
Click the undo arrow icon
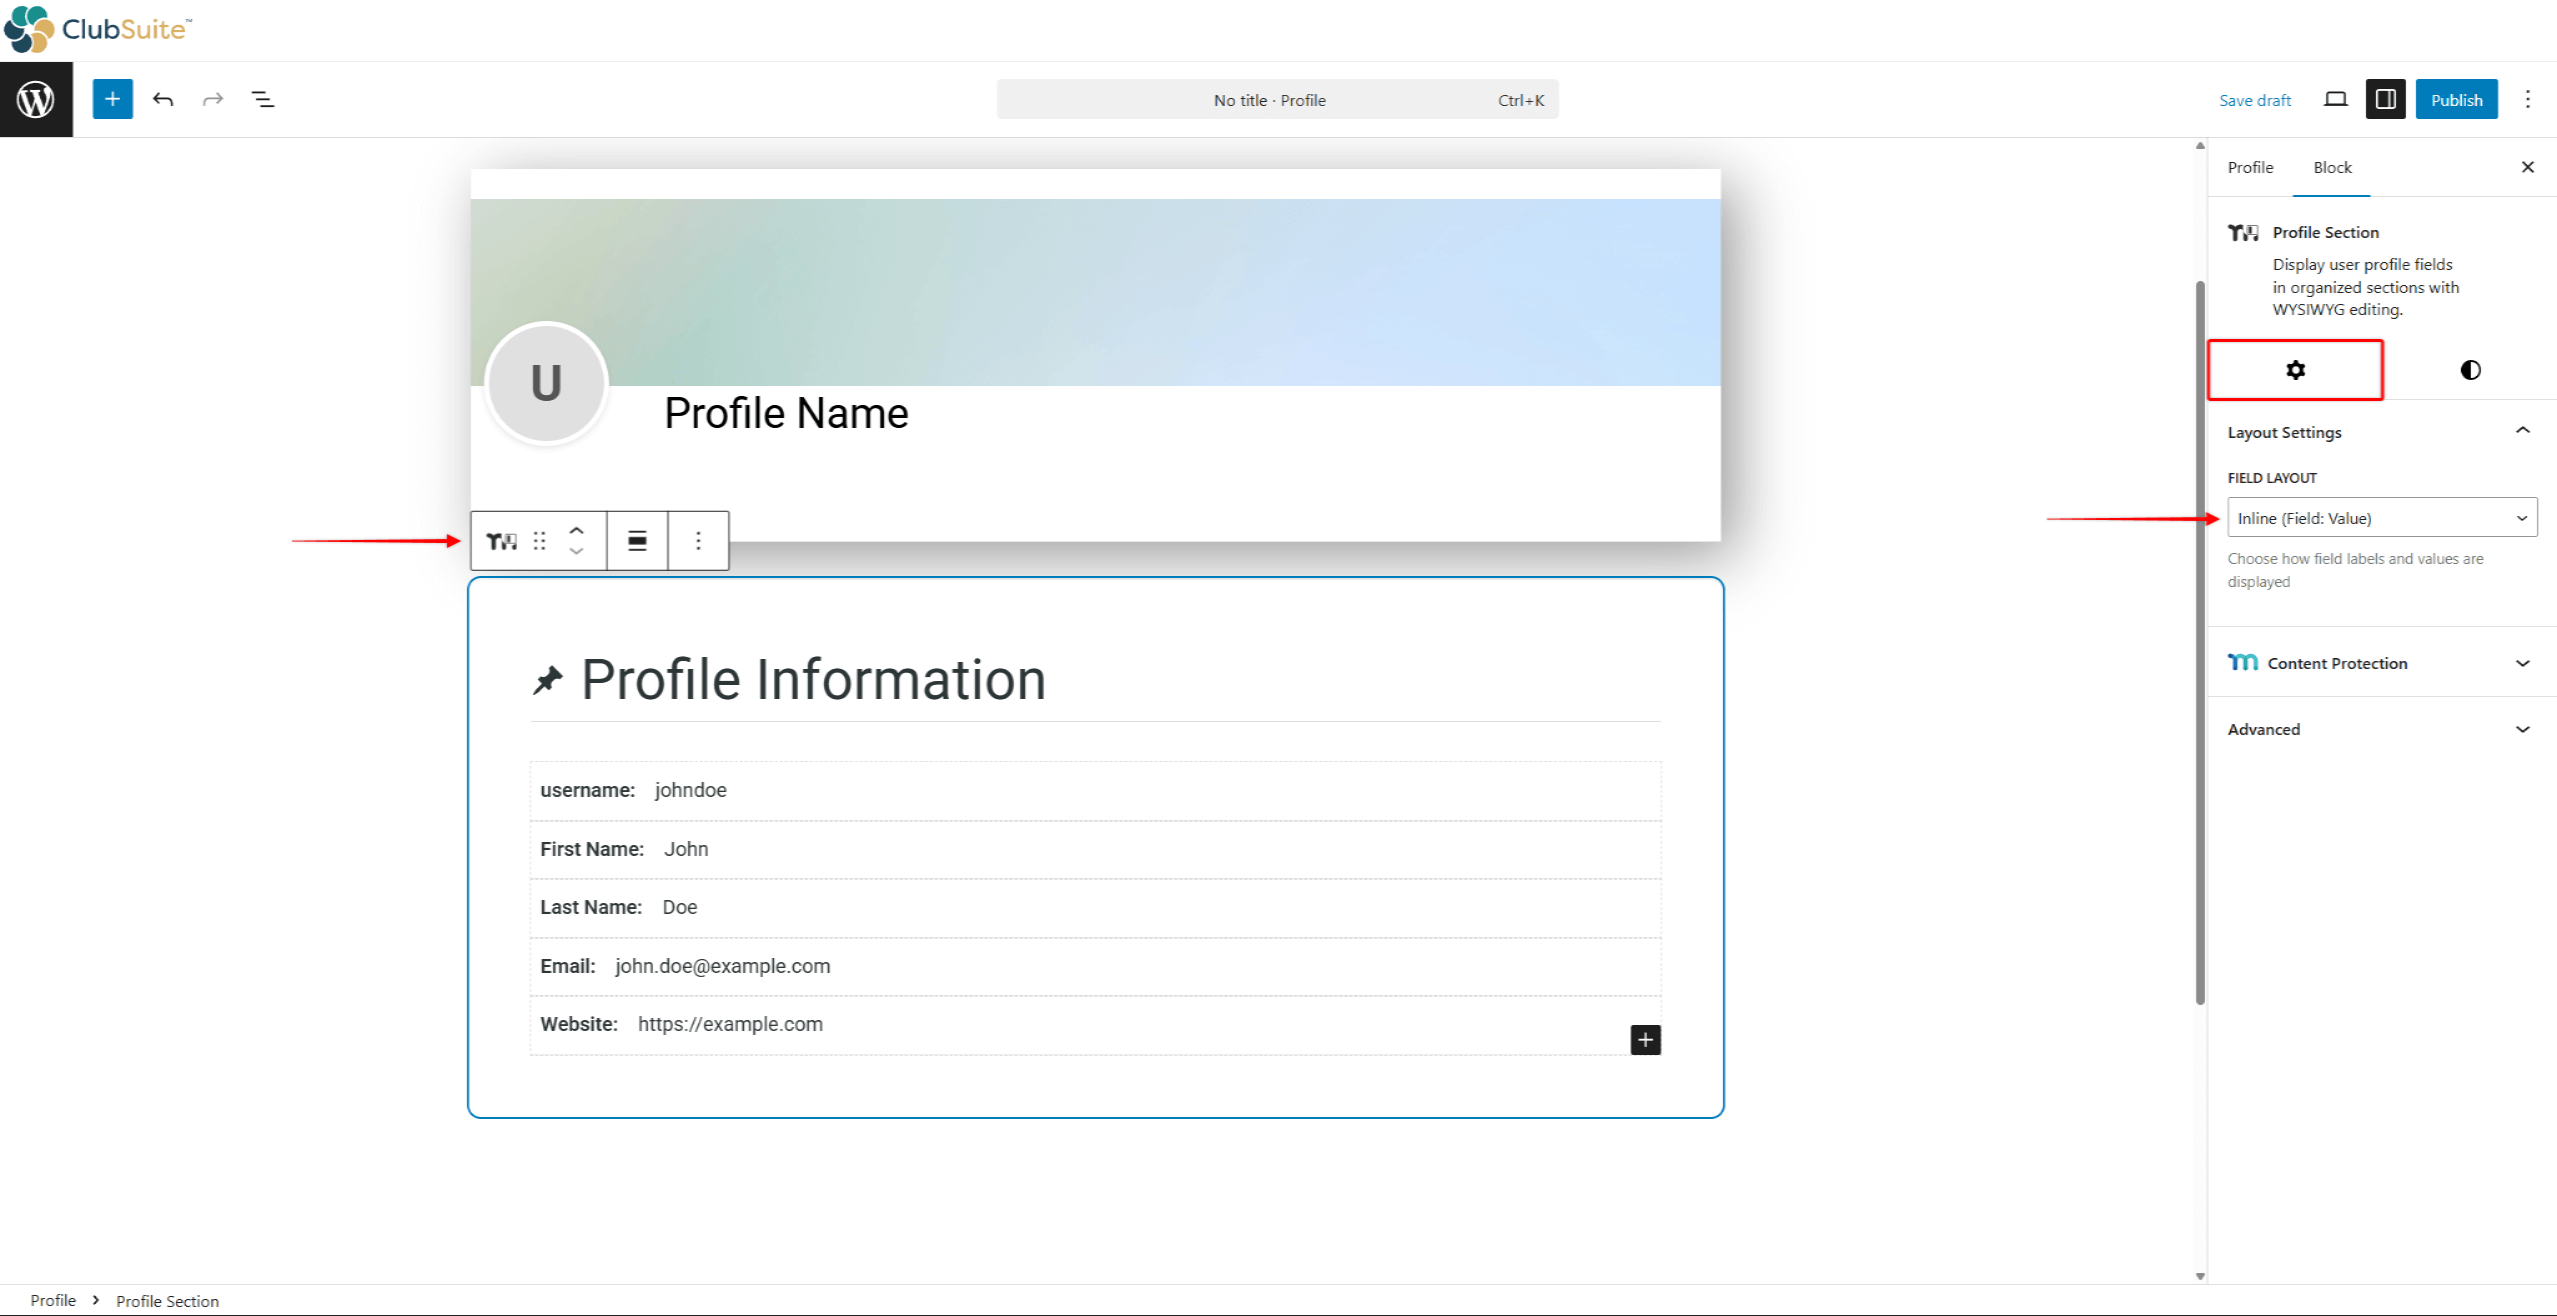pos(163,99)
